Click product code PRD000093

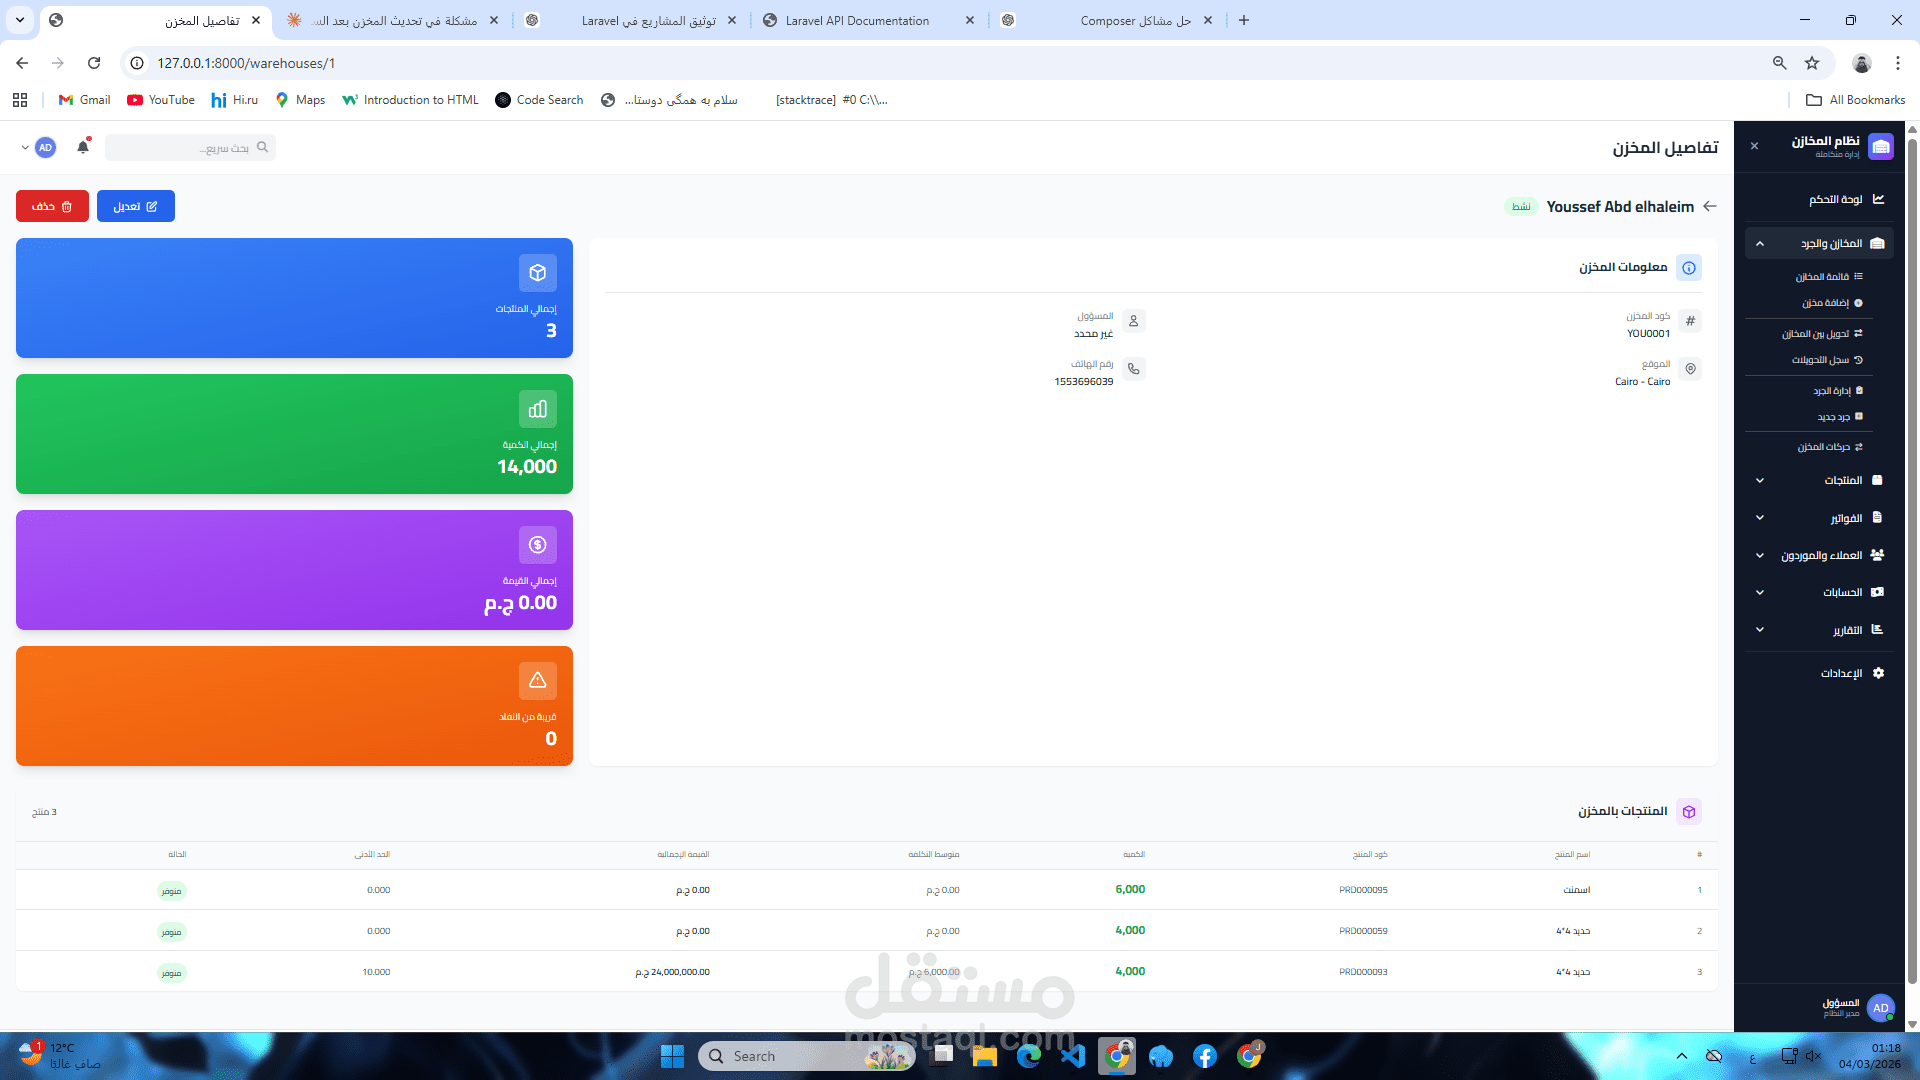click(1363, 972)
